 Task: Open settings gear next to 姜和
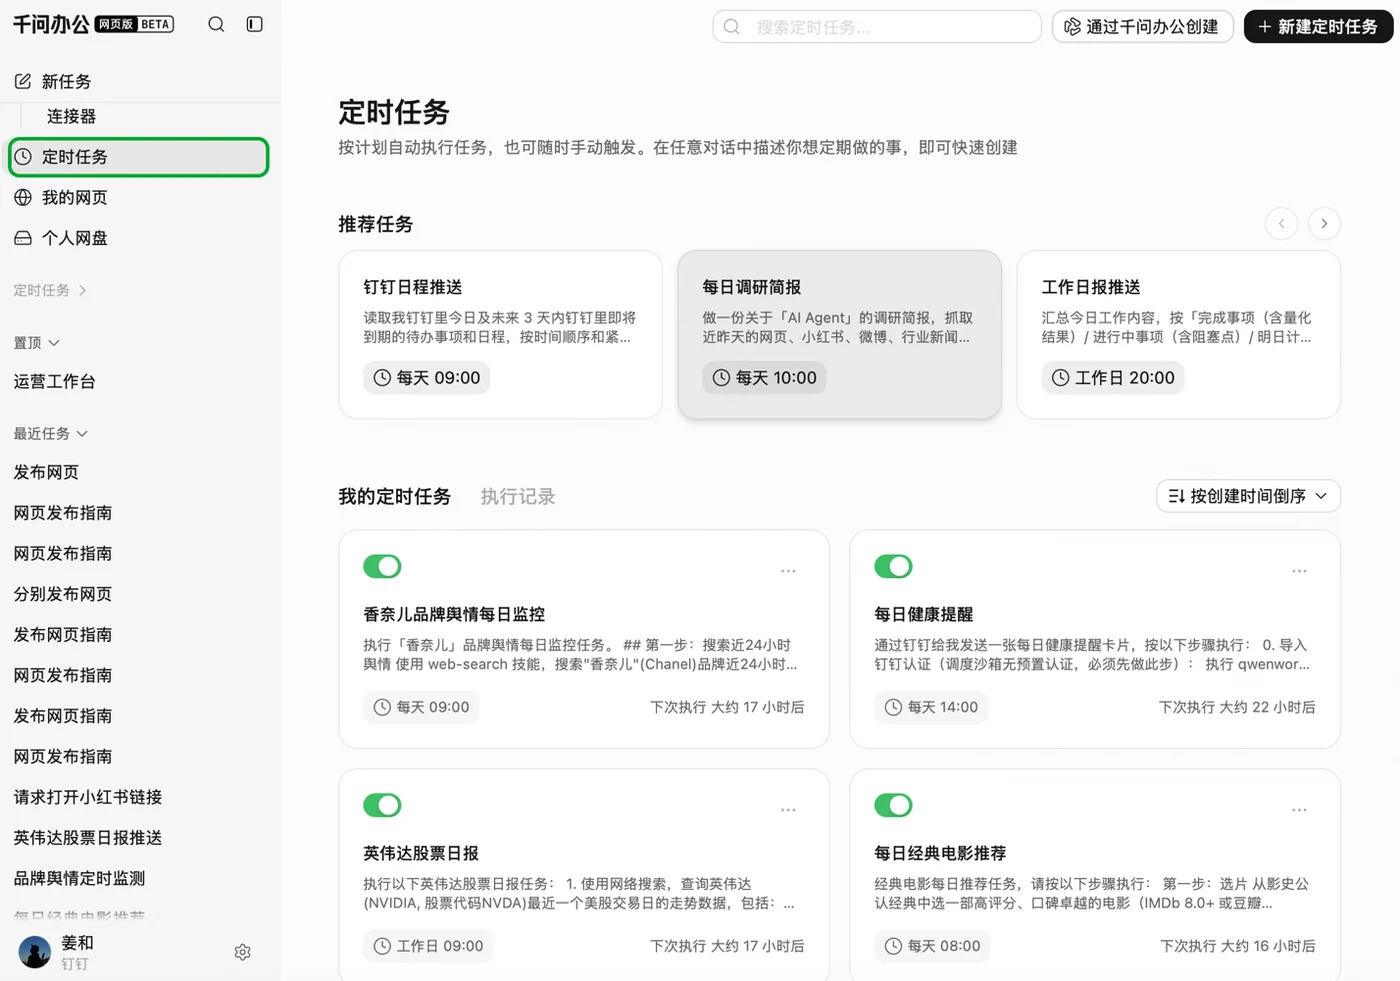[x=242, y=952]
